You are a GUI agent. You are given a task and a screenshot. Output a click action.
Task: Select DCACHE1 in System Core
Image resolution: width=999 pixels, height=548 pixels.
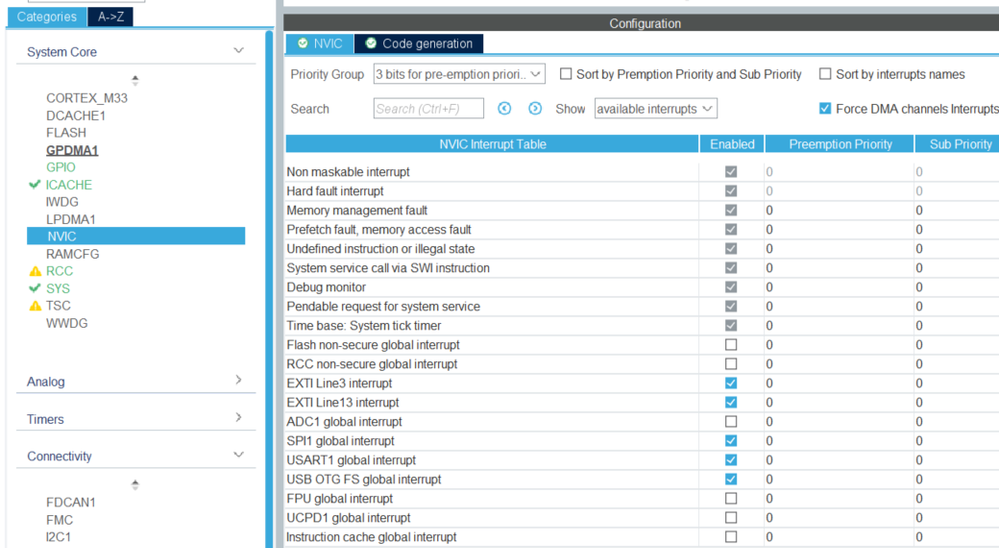click(76, 115)
